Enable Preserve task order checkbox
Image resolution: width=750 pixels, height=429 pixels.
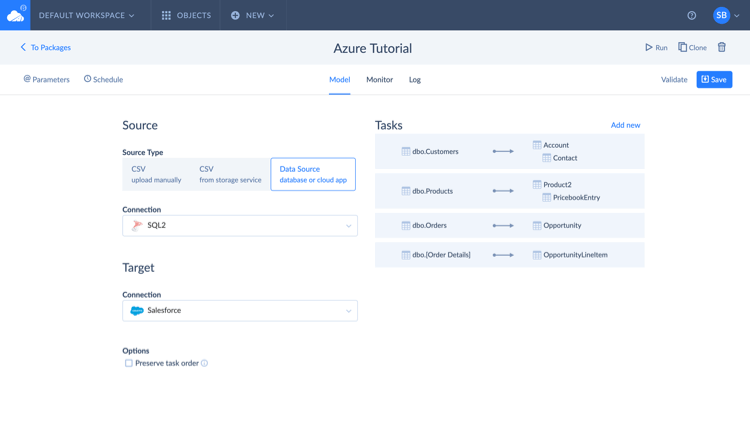pyautogui.click(x=129, y=363)
